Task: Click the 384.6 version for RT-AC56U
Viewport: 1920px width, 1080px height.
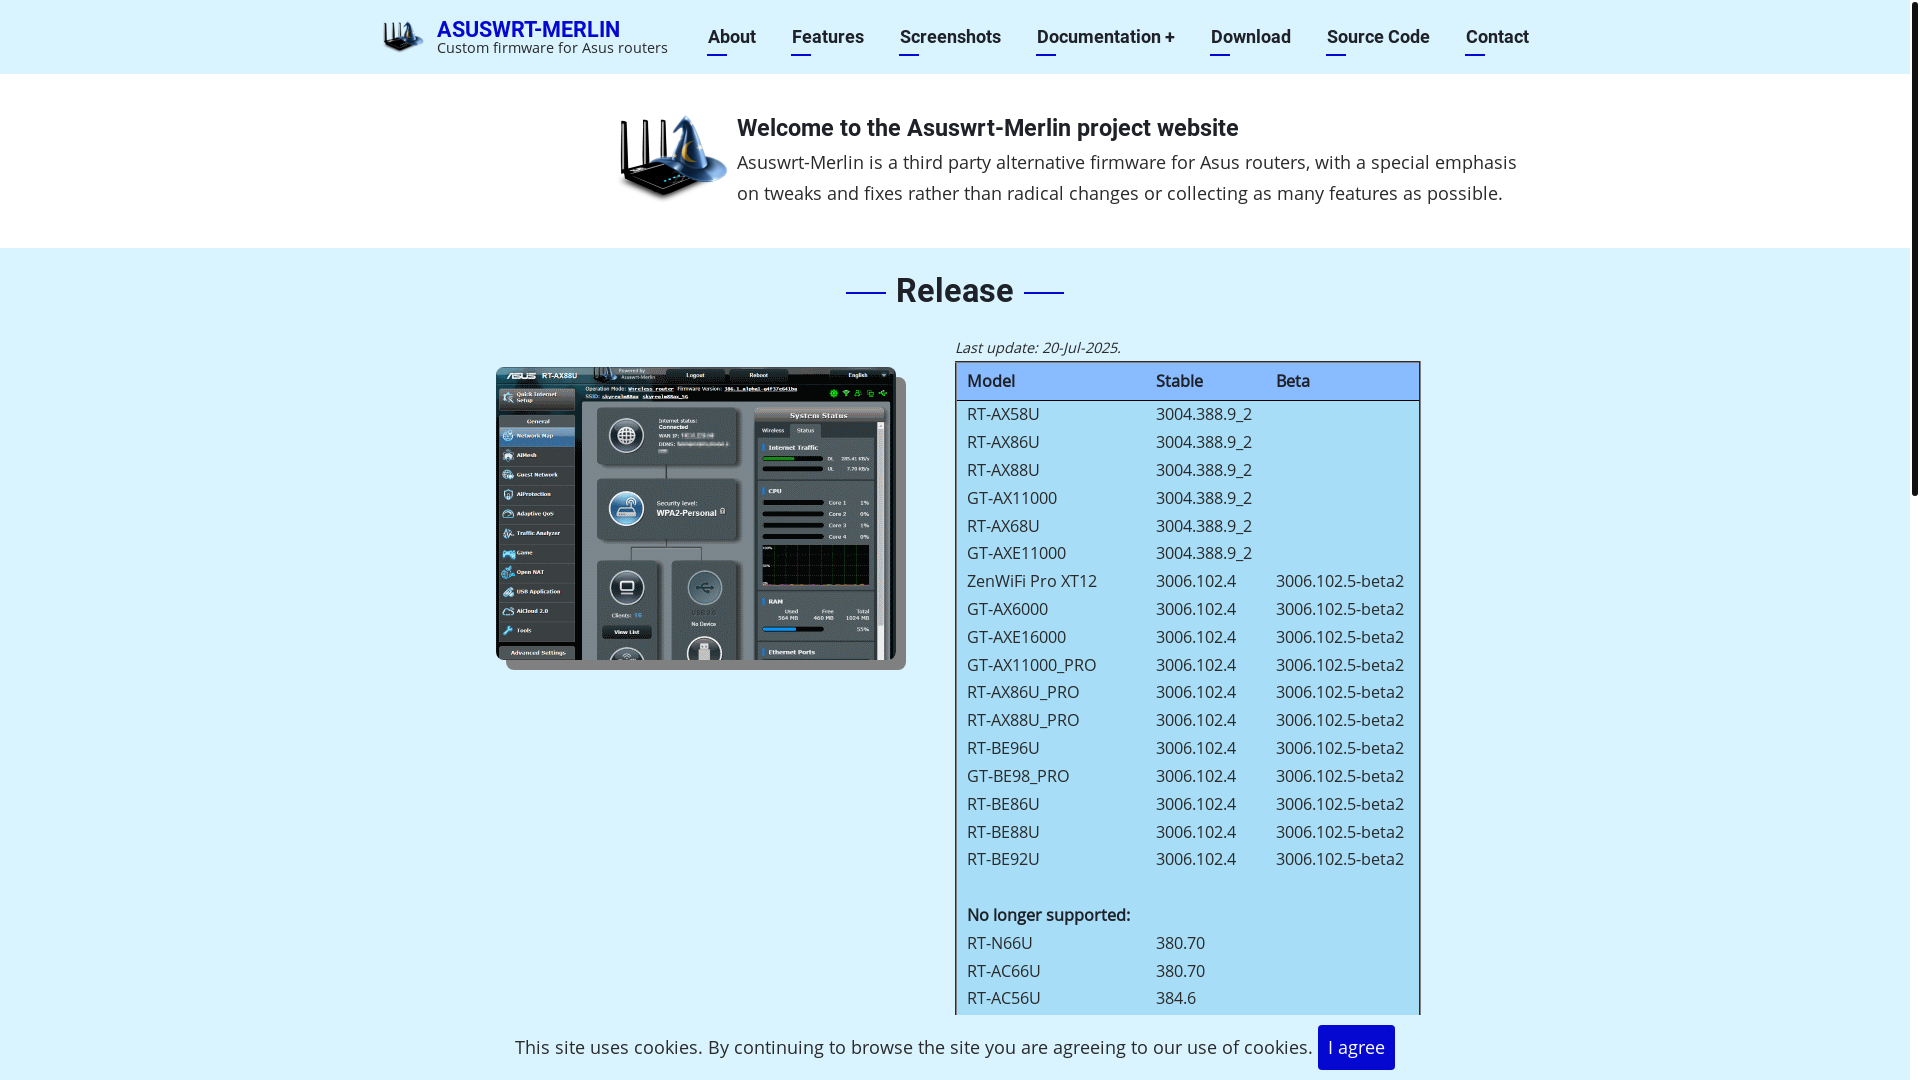Action: tap(1176, 998)
